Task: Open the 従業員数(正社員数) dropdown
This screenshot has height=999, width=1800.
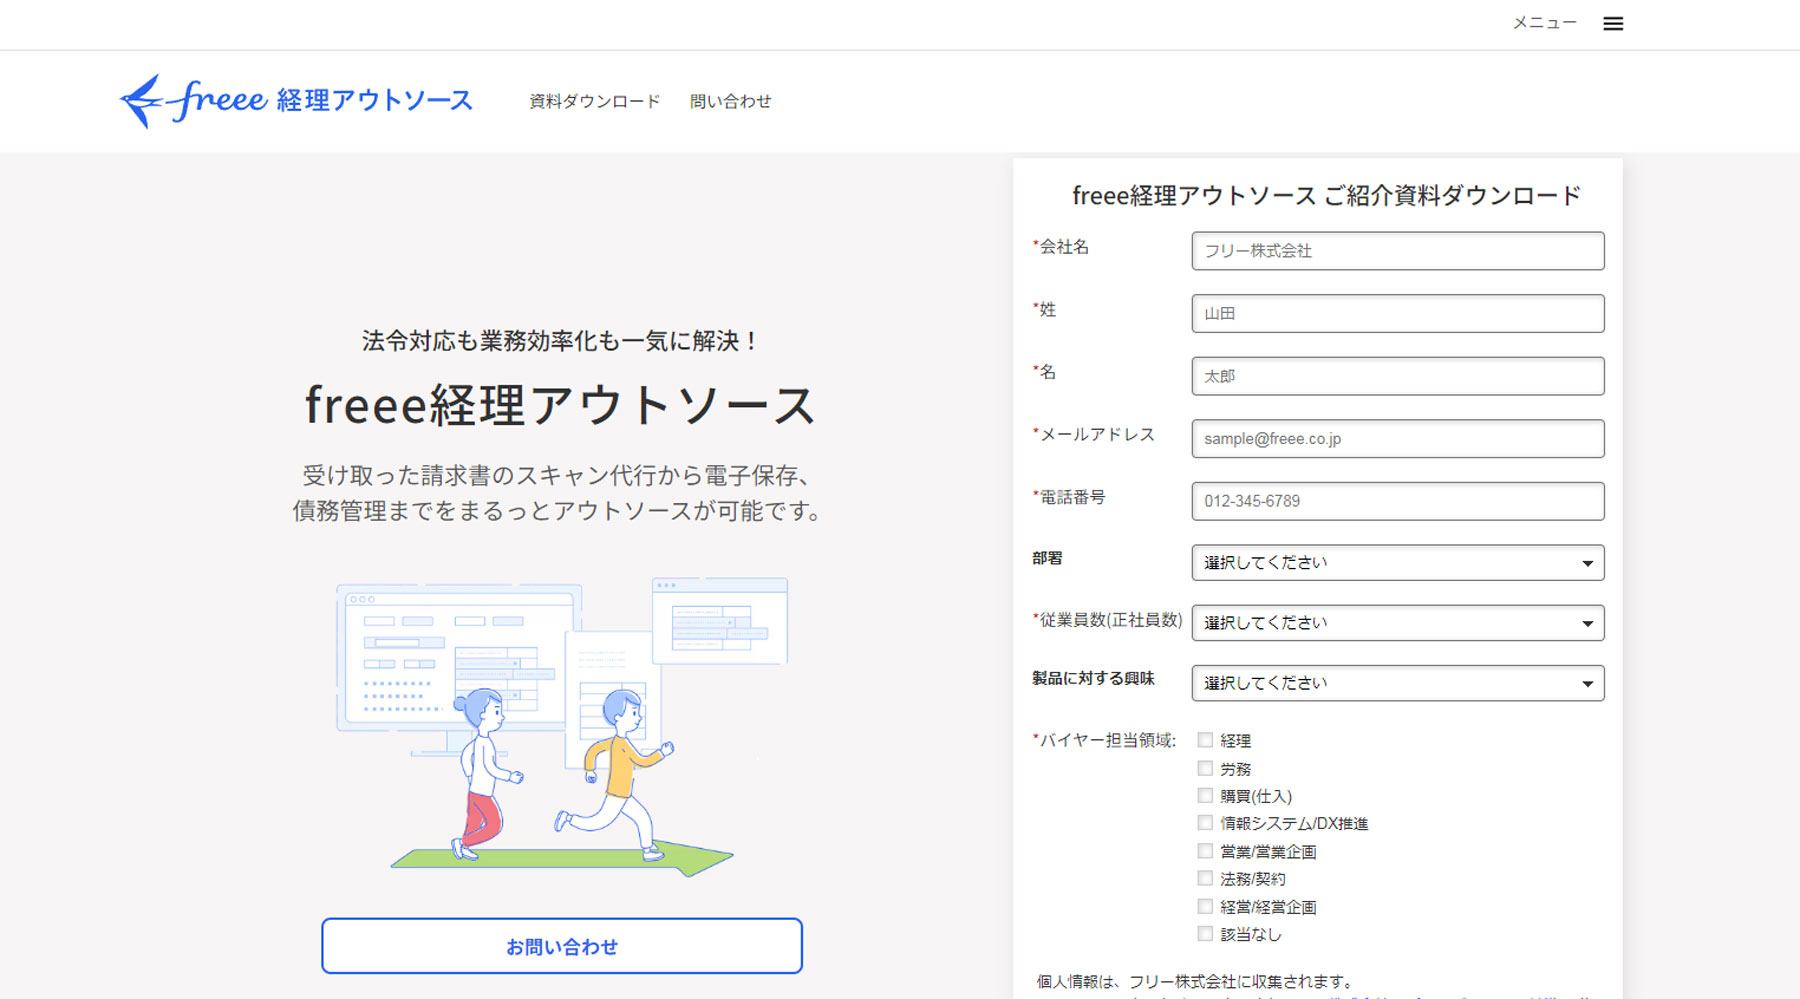Action: [x=1398, y=623]
